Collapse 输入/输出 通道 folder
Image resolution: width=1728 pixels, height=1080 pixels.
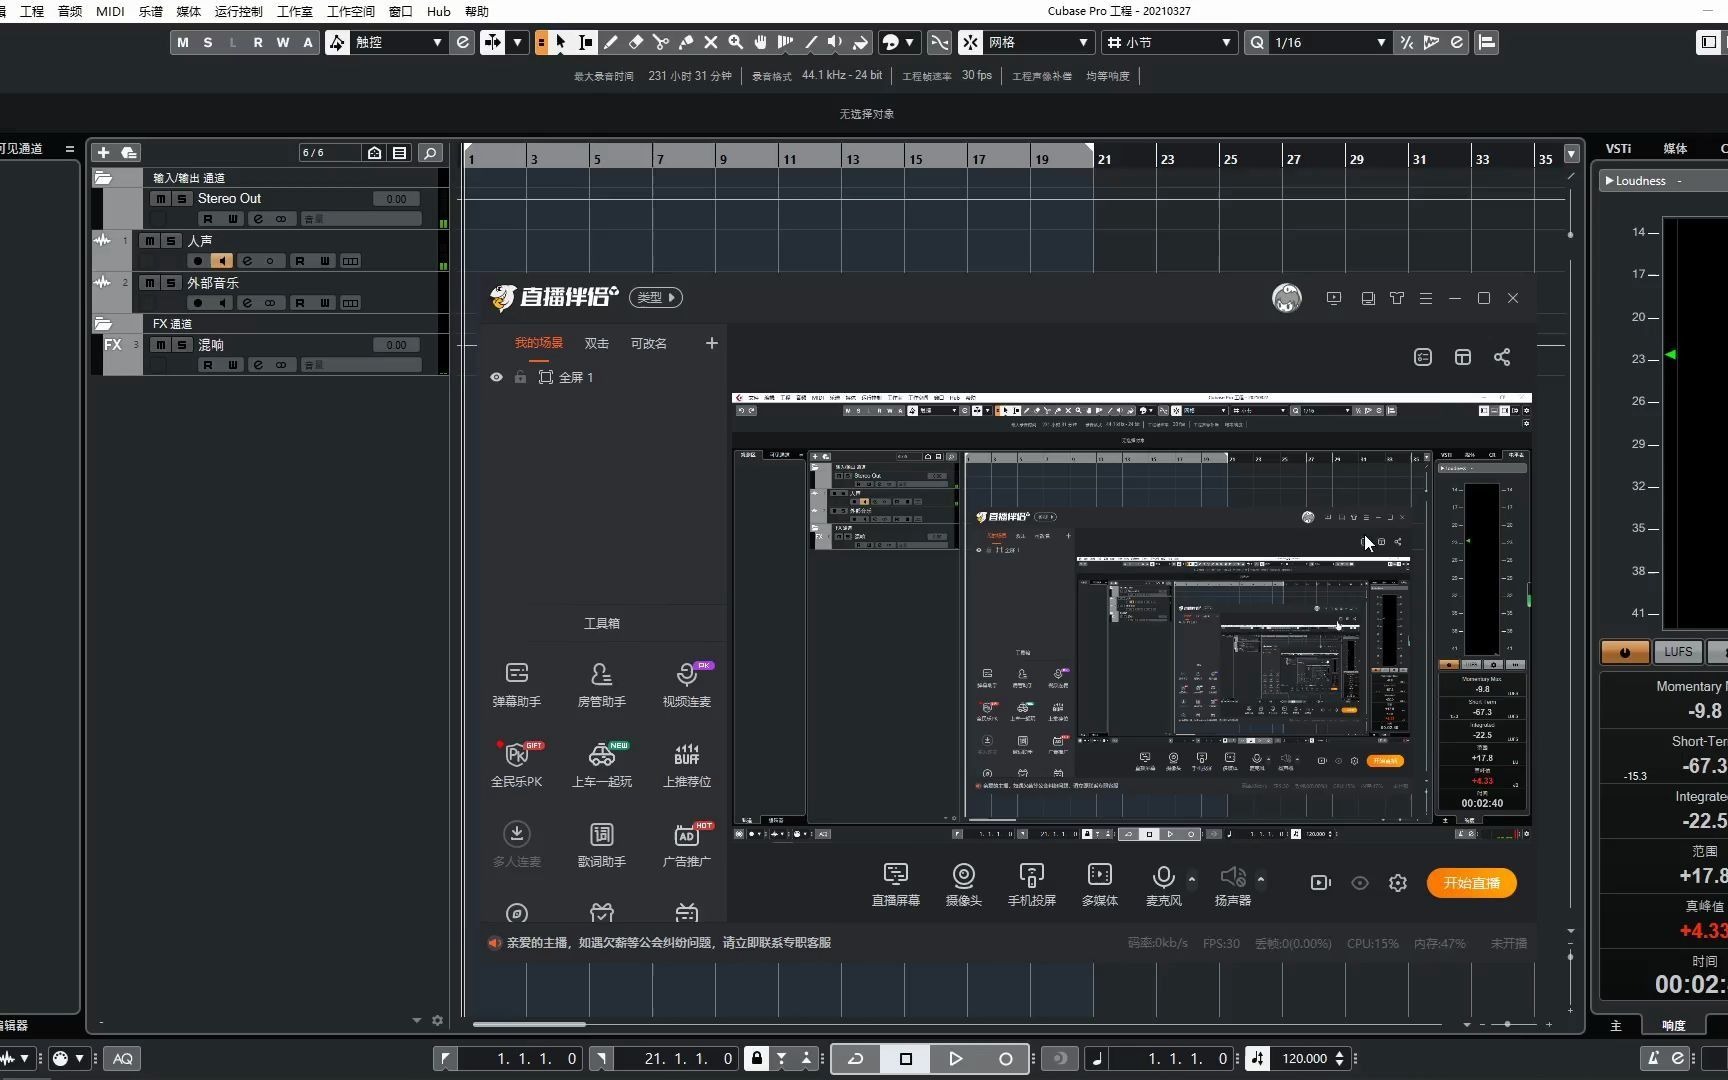103,178
